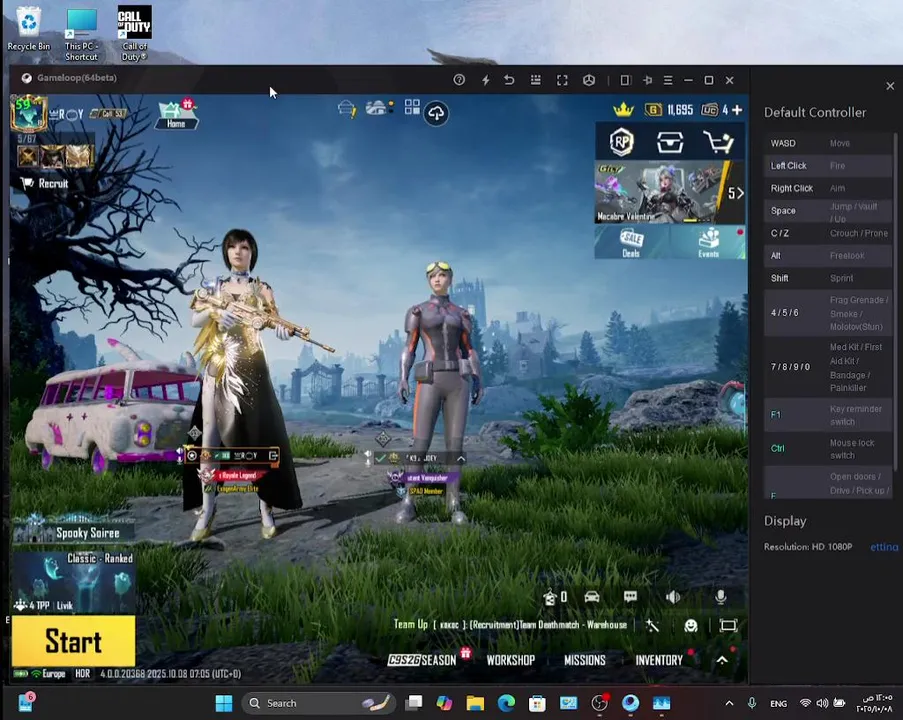Select the WASD Move key row

tap(828, 143)
